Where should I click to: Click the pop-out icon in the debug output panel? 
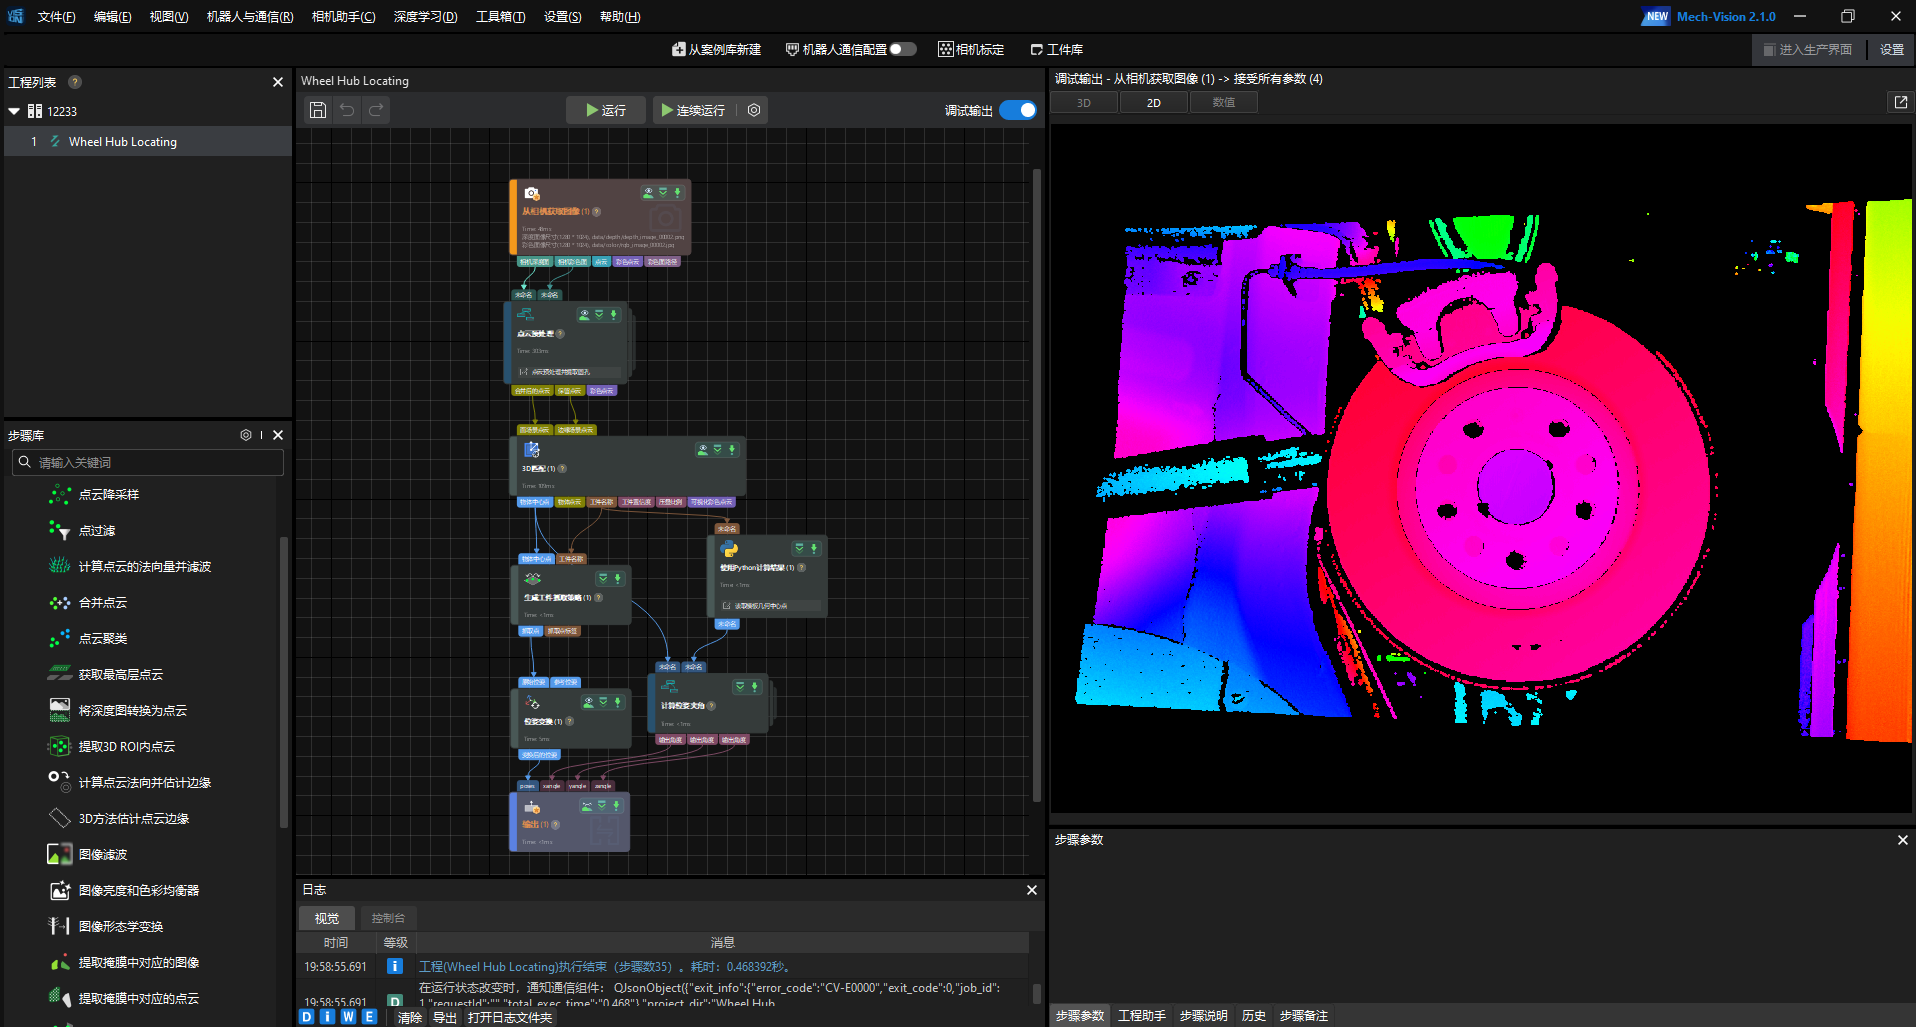[x=1900, y=102]
